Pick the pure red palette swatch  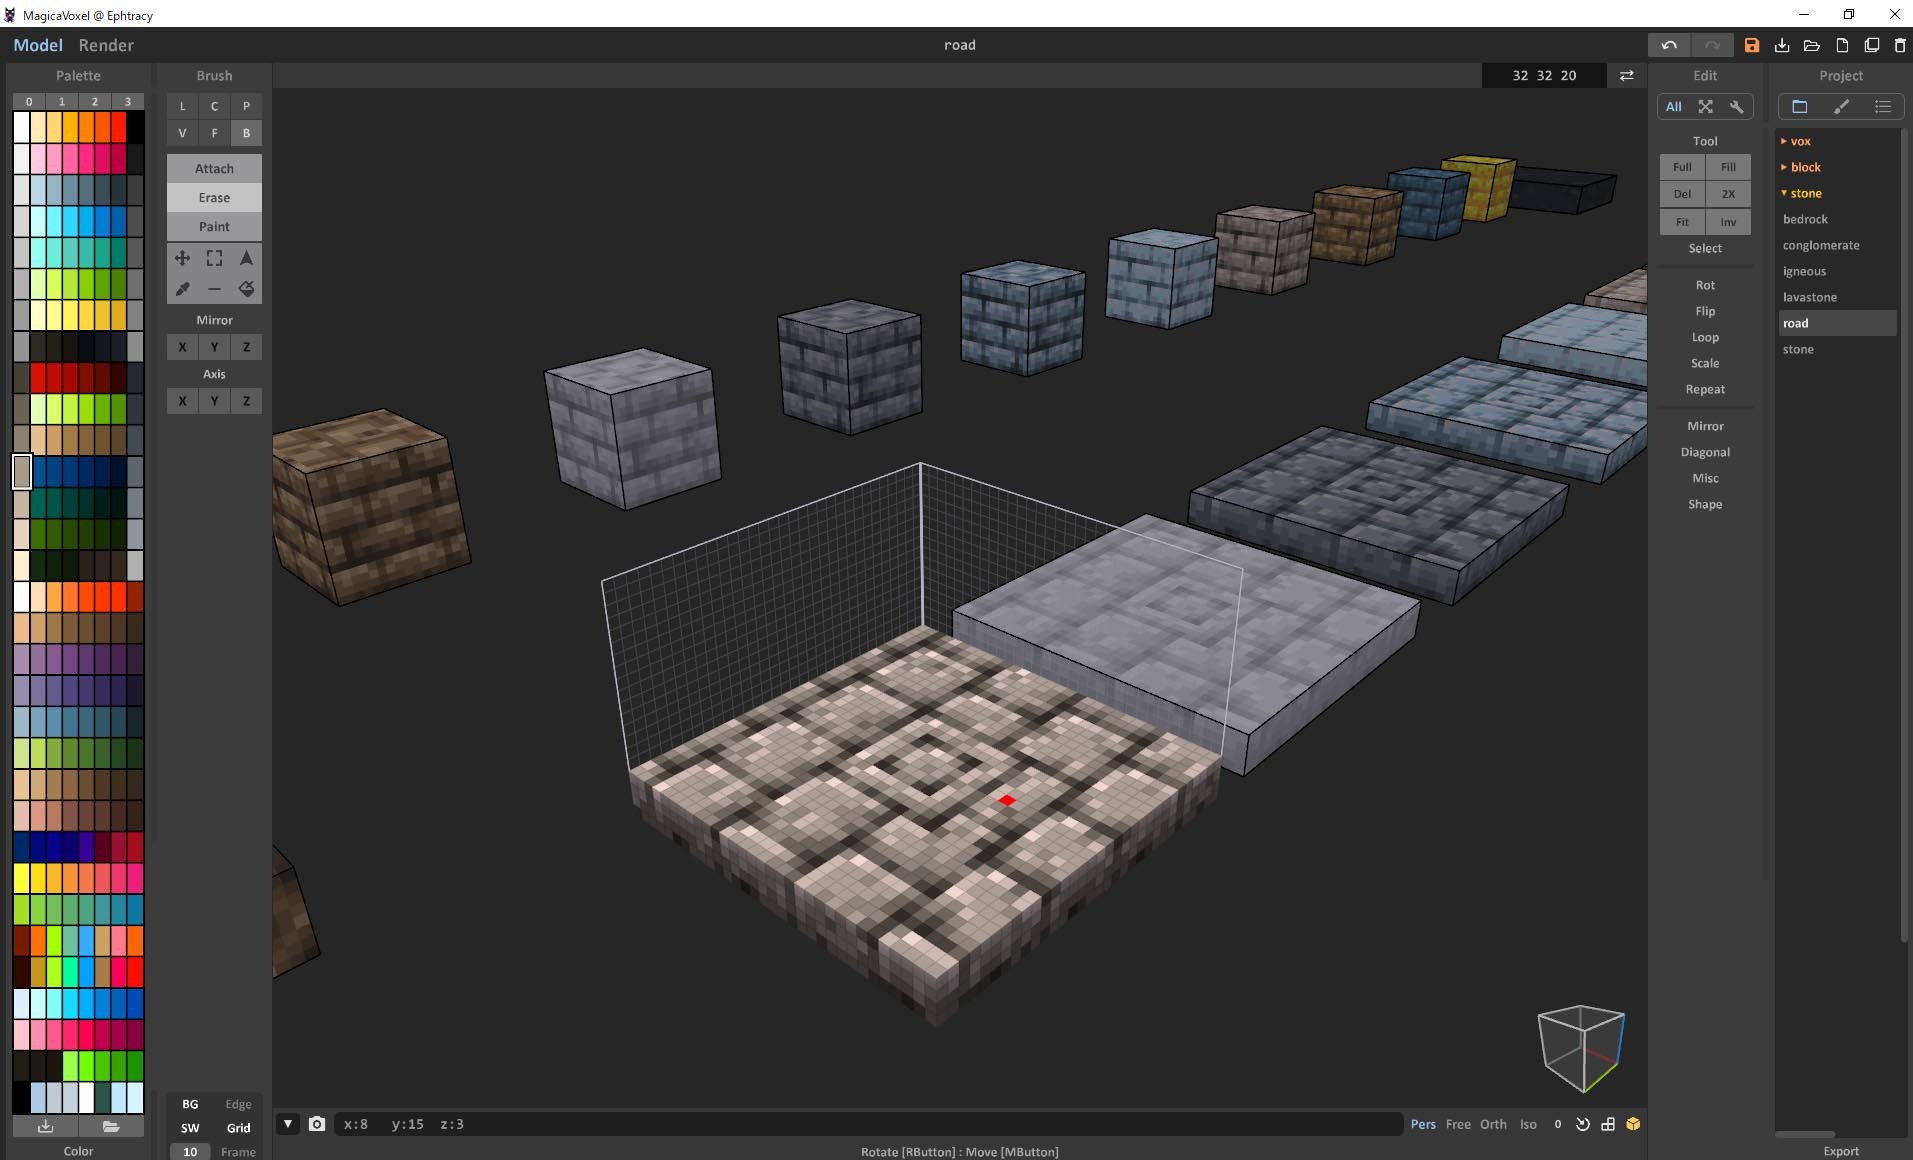[x=119, y=127]
